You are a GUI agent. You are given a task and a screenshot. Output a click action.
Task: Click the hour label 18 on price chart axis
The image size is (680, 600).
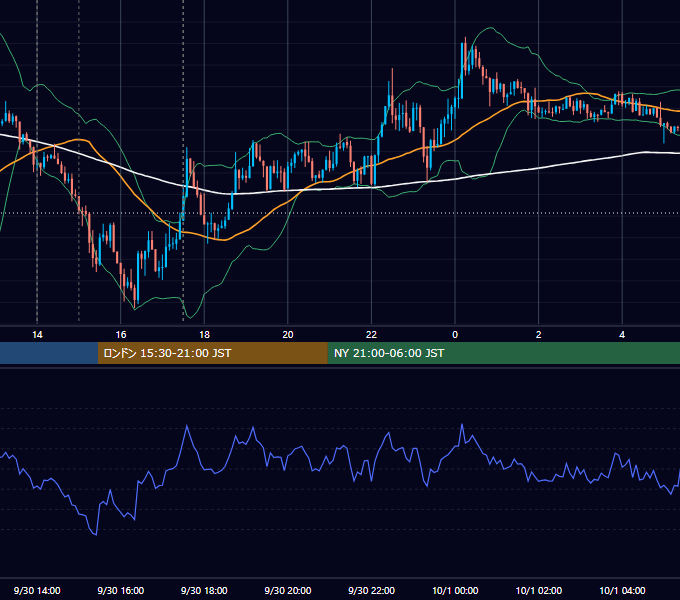pyautogui.click(x=204, y=335)
